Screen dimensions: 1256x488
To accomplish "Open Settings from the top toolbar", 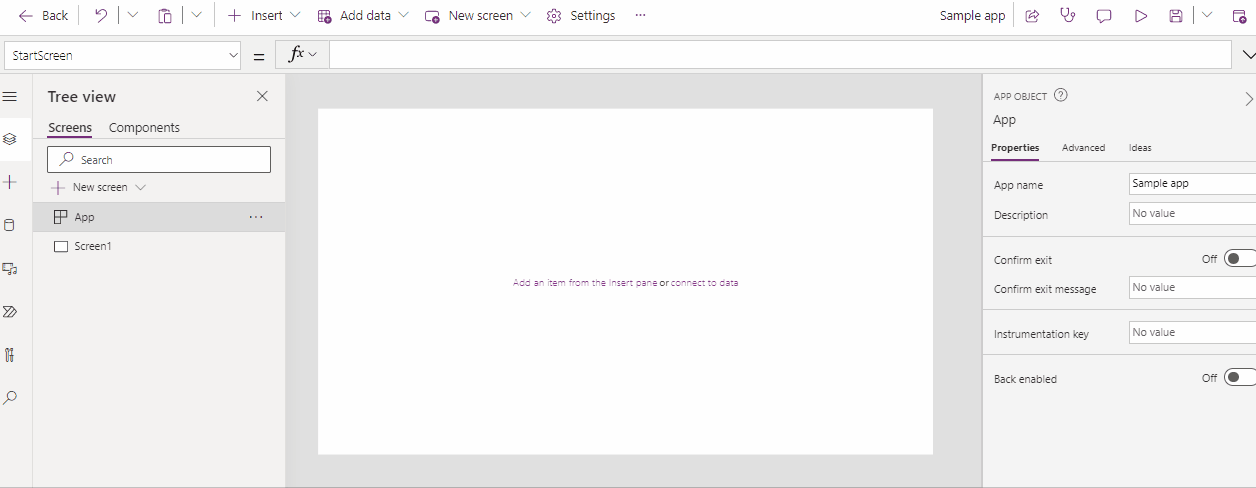I will coord(581,16).
